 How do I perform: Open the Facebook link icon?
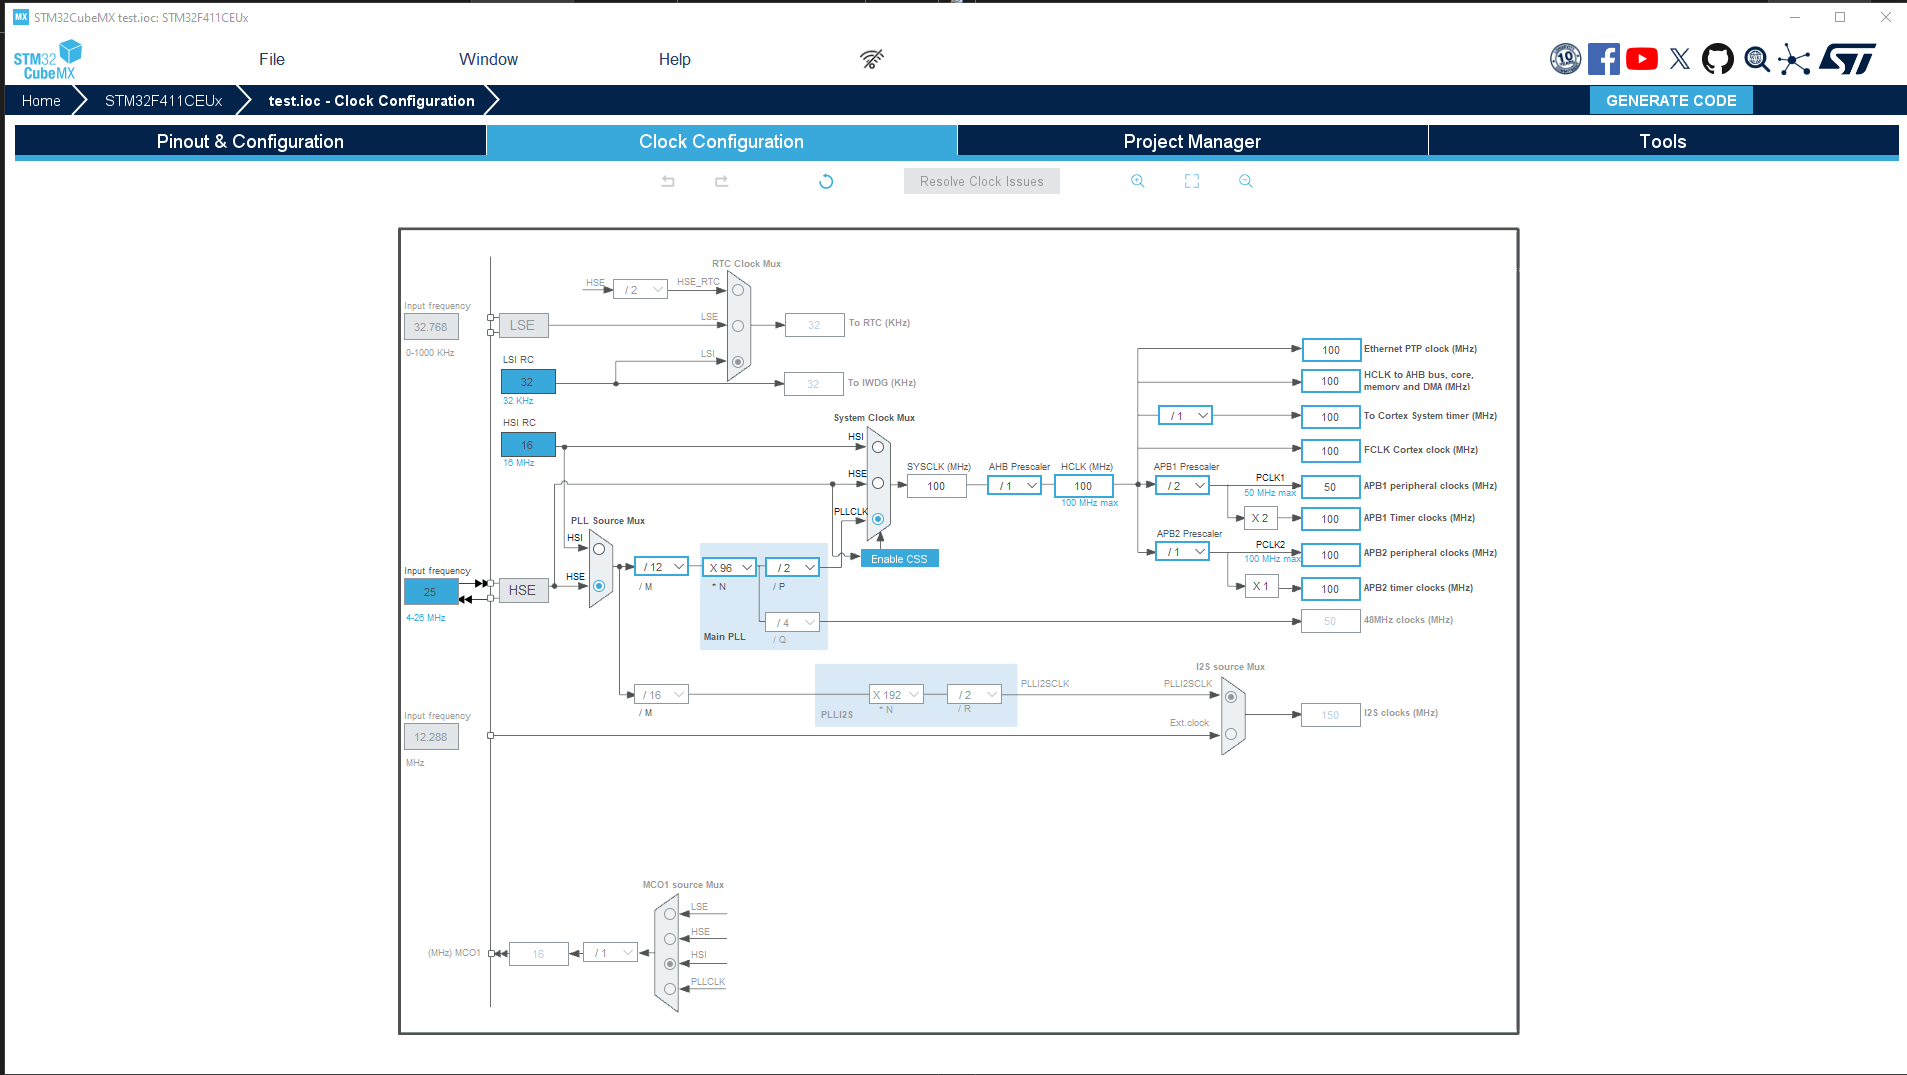point(1603,59)
